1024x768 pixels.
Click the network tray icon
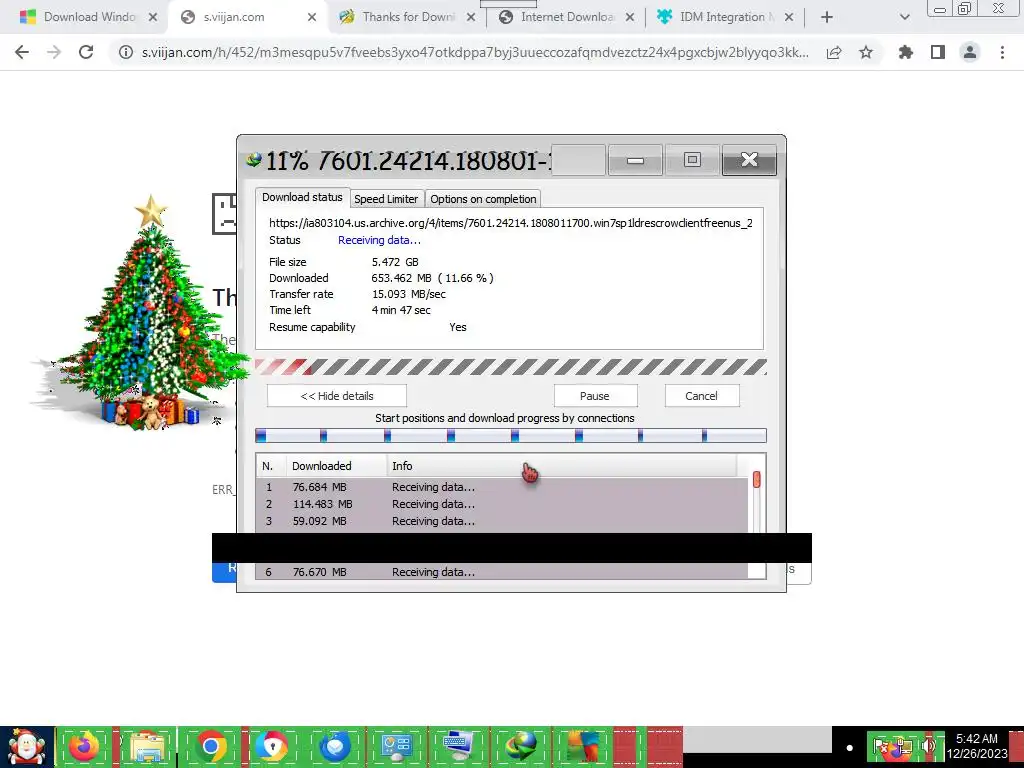[x=902, y=747]
